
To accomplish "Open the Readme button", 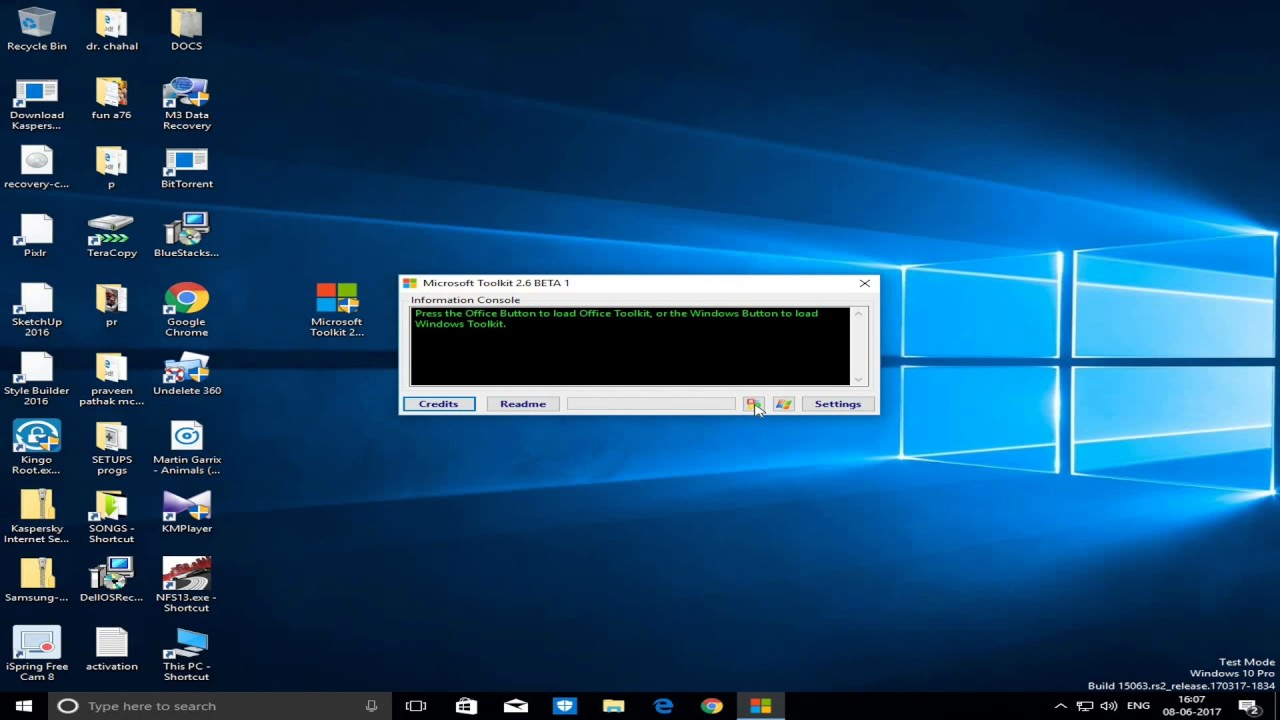I will (523, 404).
